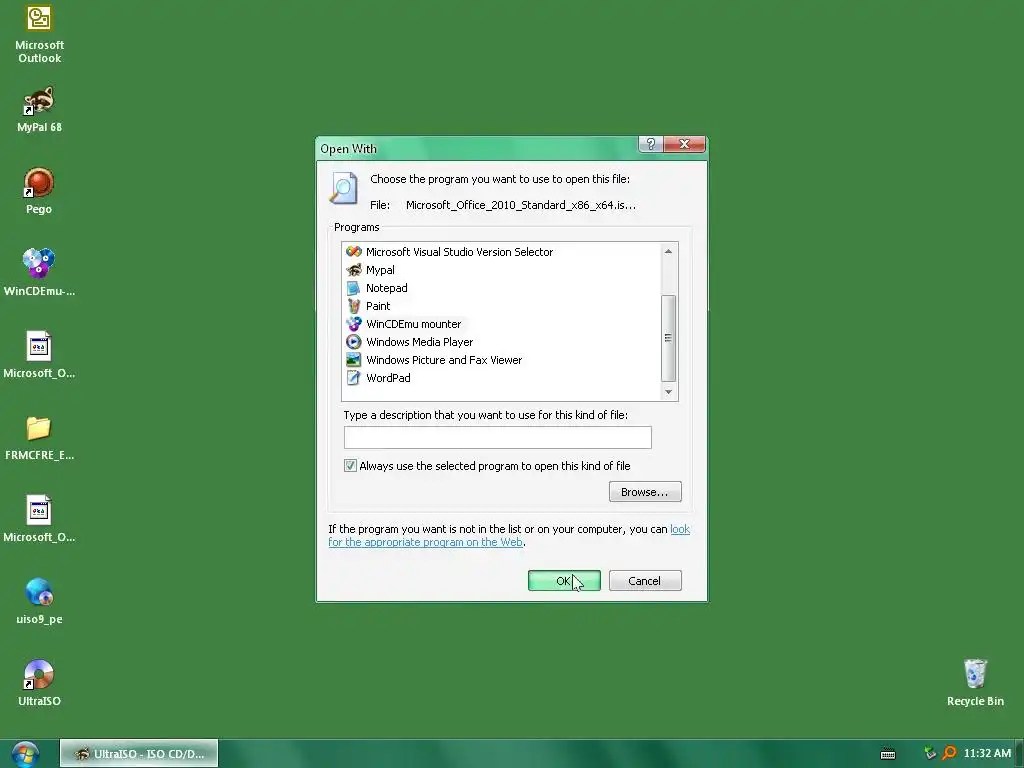Click the Windows Picture and Fax Viewer icon
Viewport: 1024px width, 768px height.
(x=353, y=360)
